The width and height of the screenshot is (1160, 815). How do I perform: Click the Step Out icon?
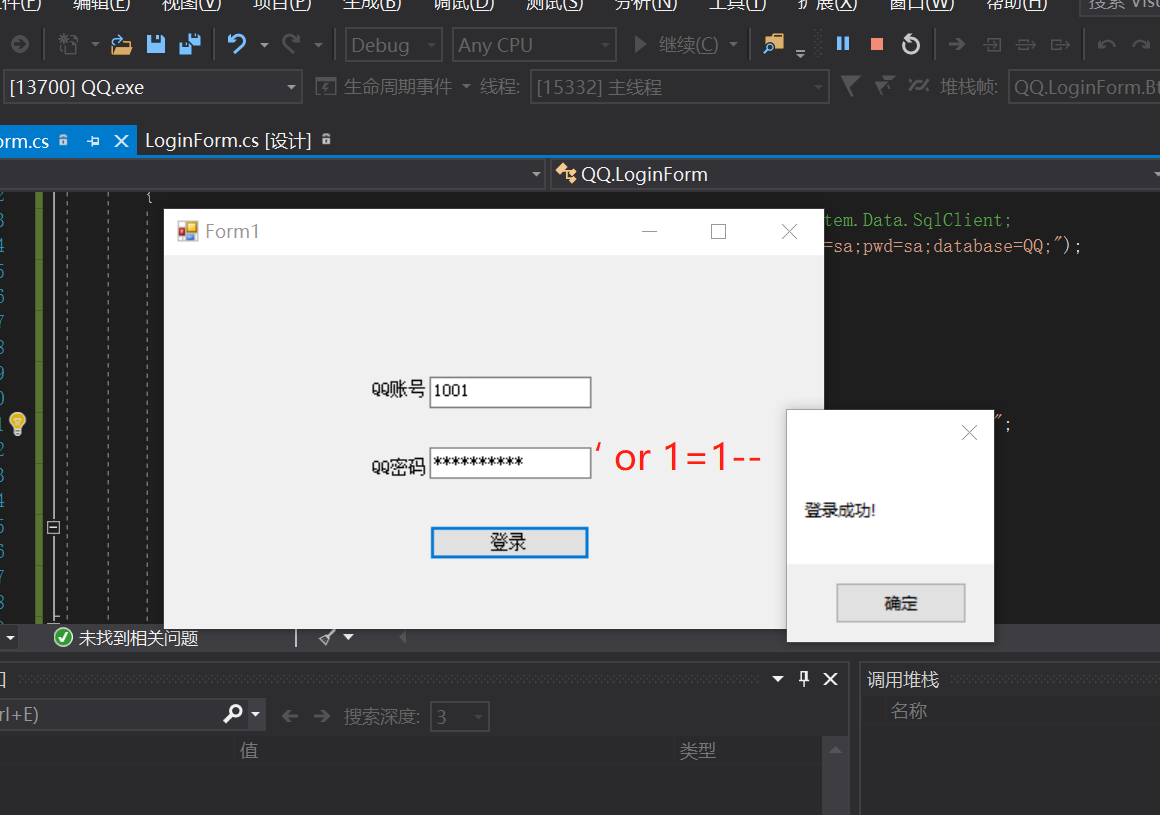(1060, 45)
